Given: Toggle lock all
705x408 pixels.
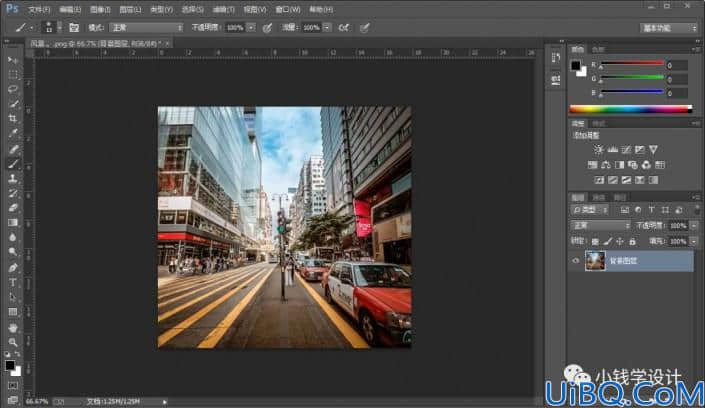Looking at the screenshot, I should [x=632, y=242].
